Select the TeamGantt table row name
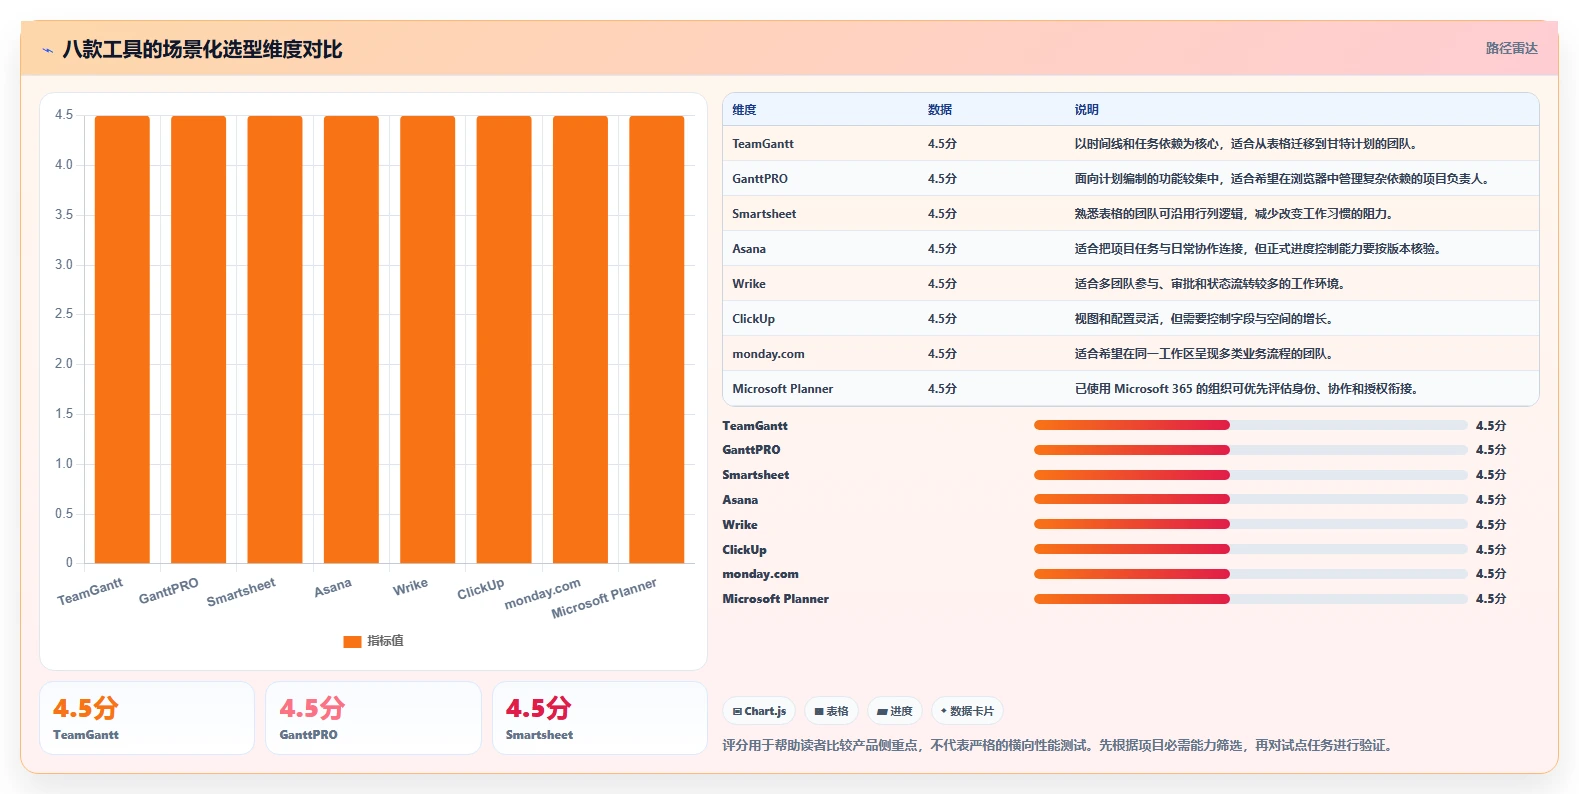Viewport: 1579px width, 794px height. coord(763,144)
